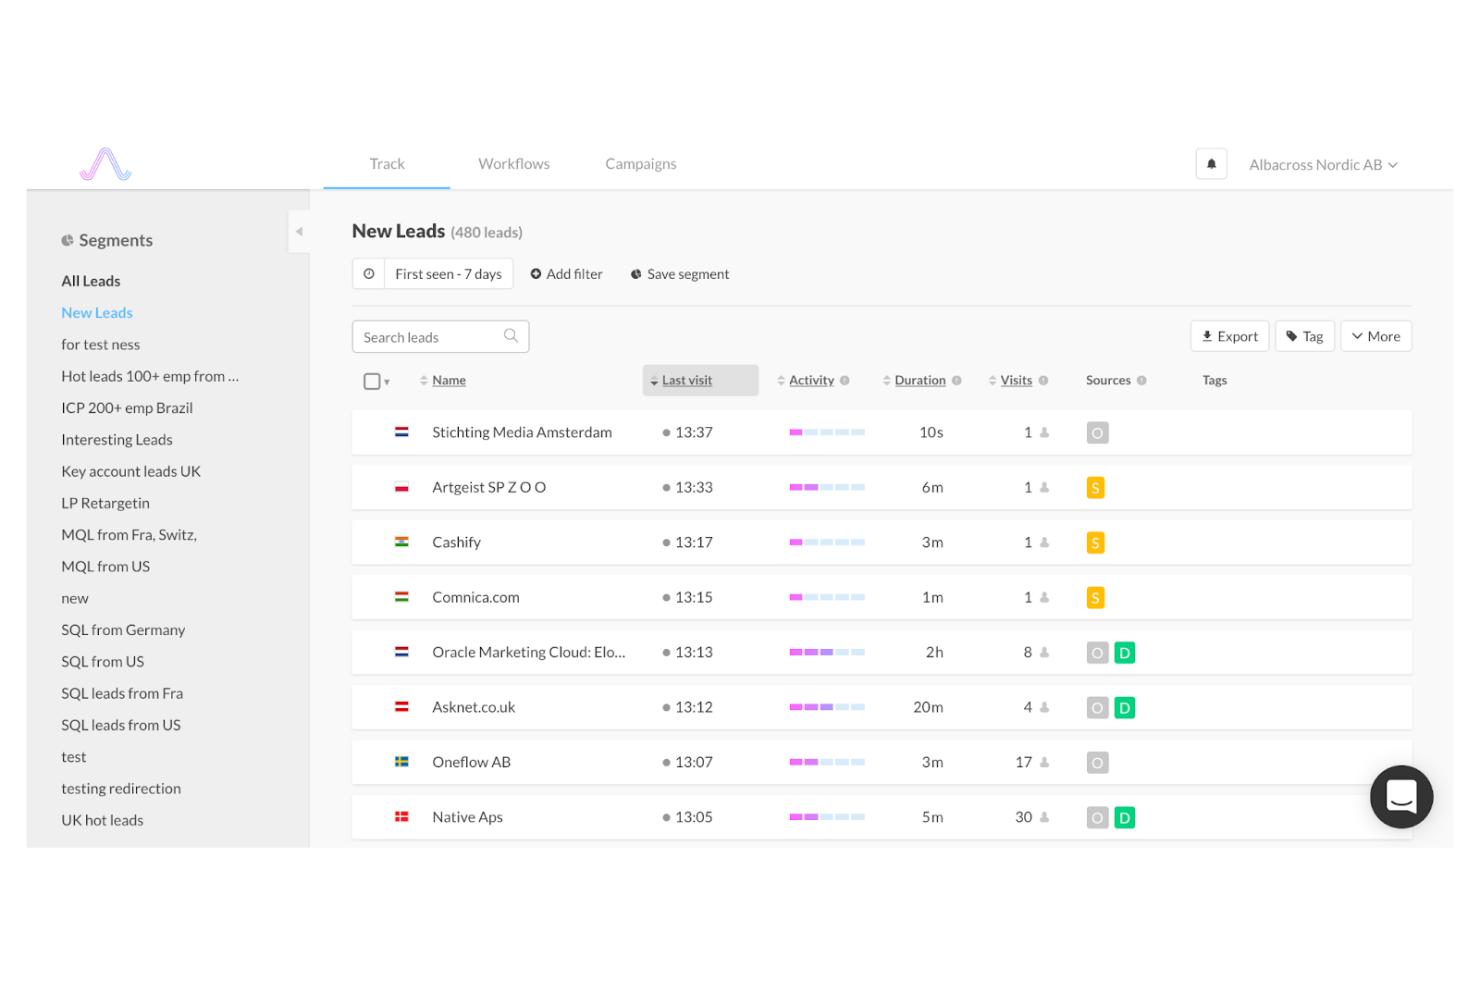Open the SQL from Germany segment
The height and width of the screenshot is (987, 1480).
click(123, 630)
